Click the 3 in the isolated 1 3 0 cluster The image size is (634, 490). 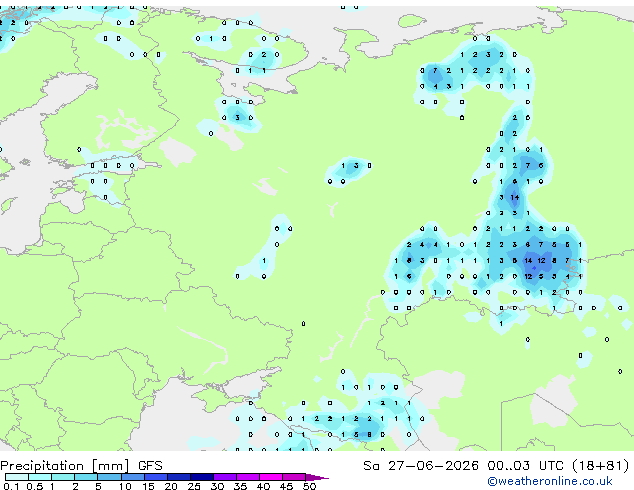click(356, 165)
